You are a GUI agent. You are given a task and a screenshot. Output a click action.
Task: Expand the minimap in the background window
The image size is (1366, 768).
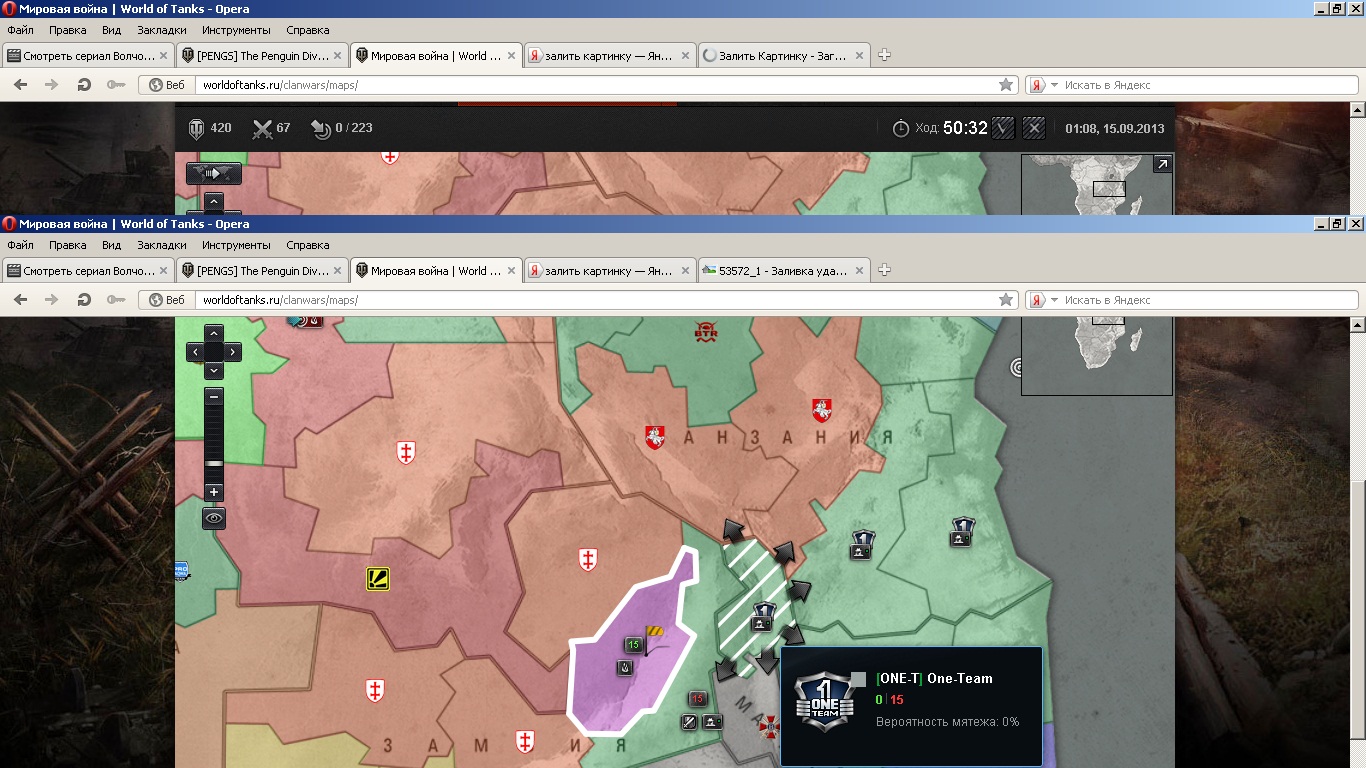1162,164
